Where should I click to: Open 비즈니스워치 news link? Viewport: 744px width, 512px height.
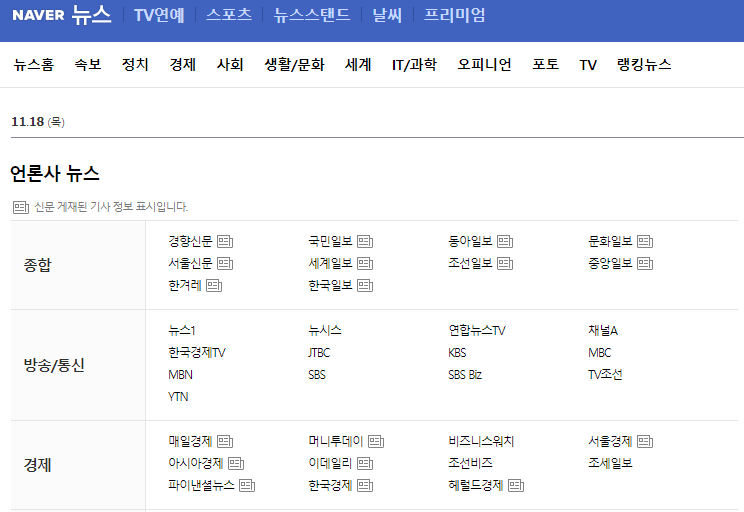[x=481, y=441]
